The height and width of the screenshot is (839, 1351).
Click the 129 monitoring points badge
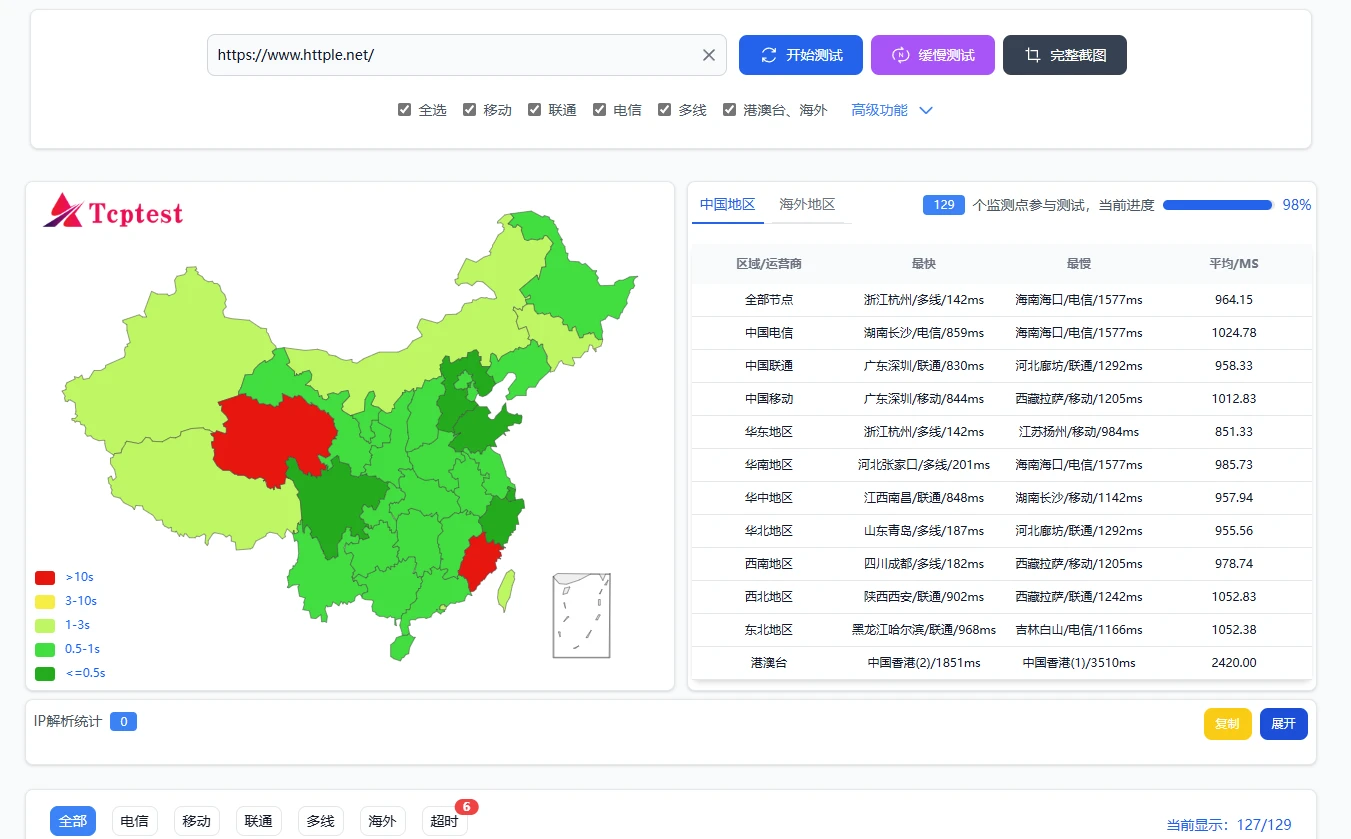coord(943,205)
